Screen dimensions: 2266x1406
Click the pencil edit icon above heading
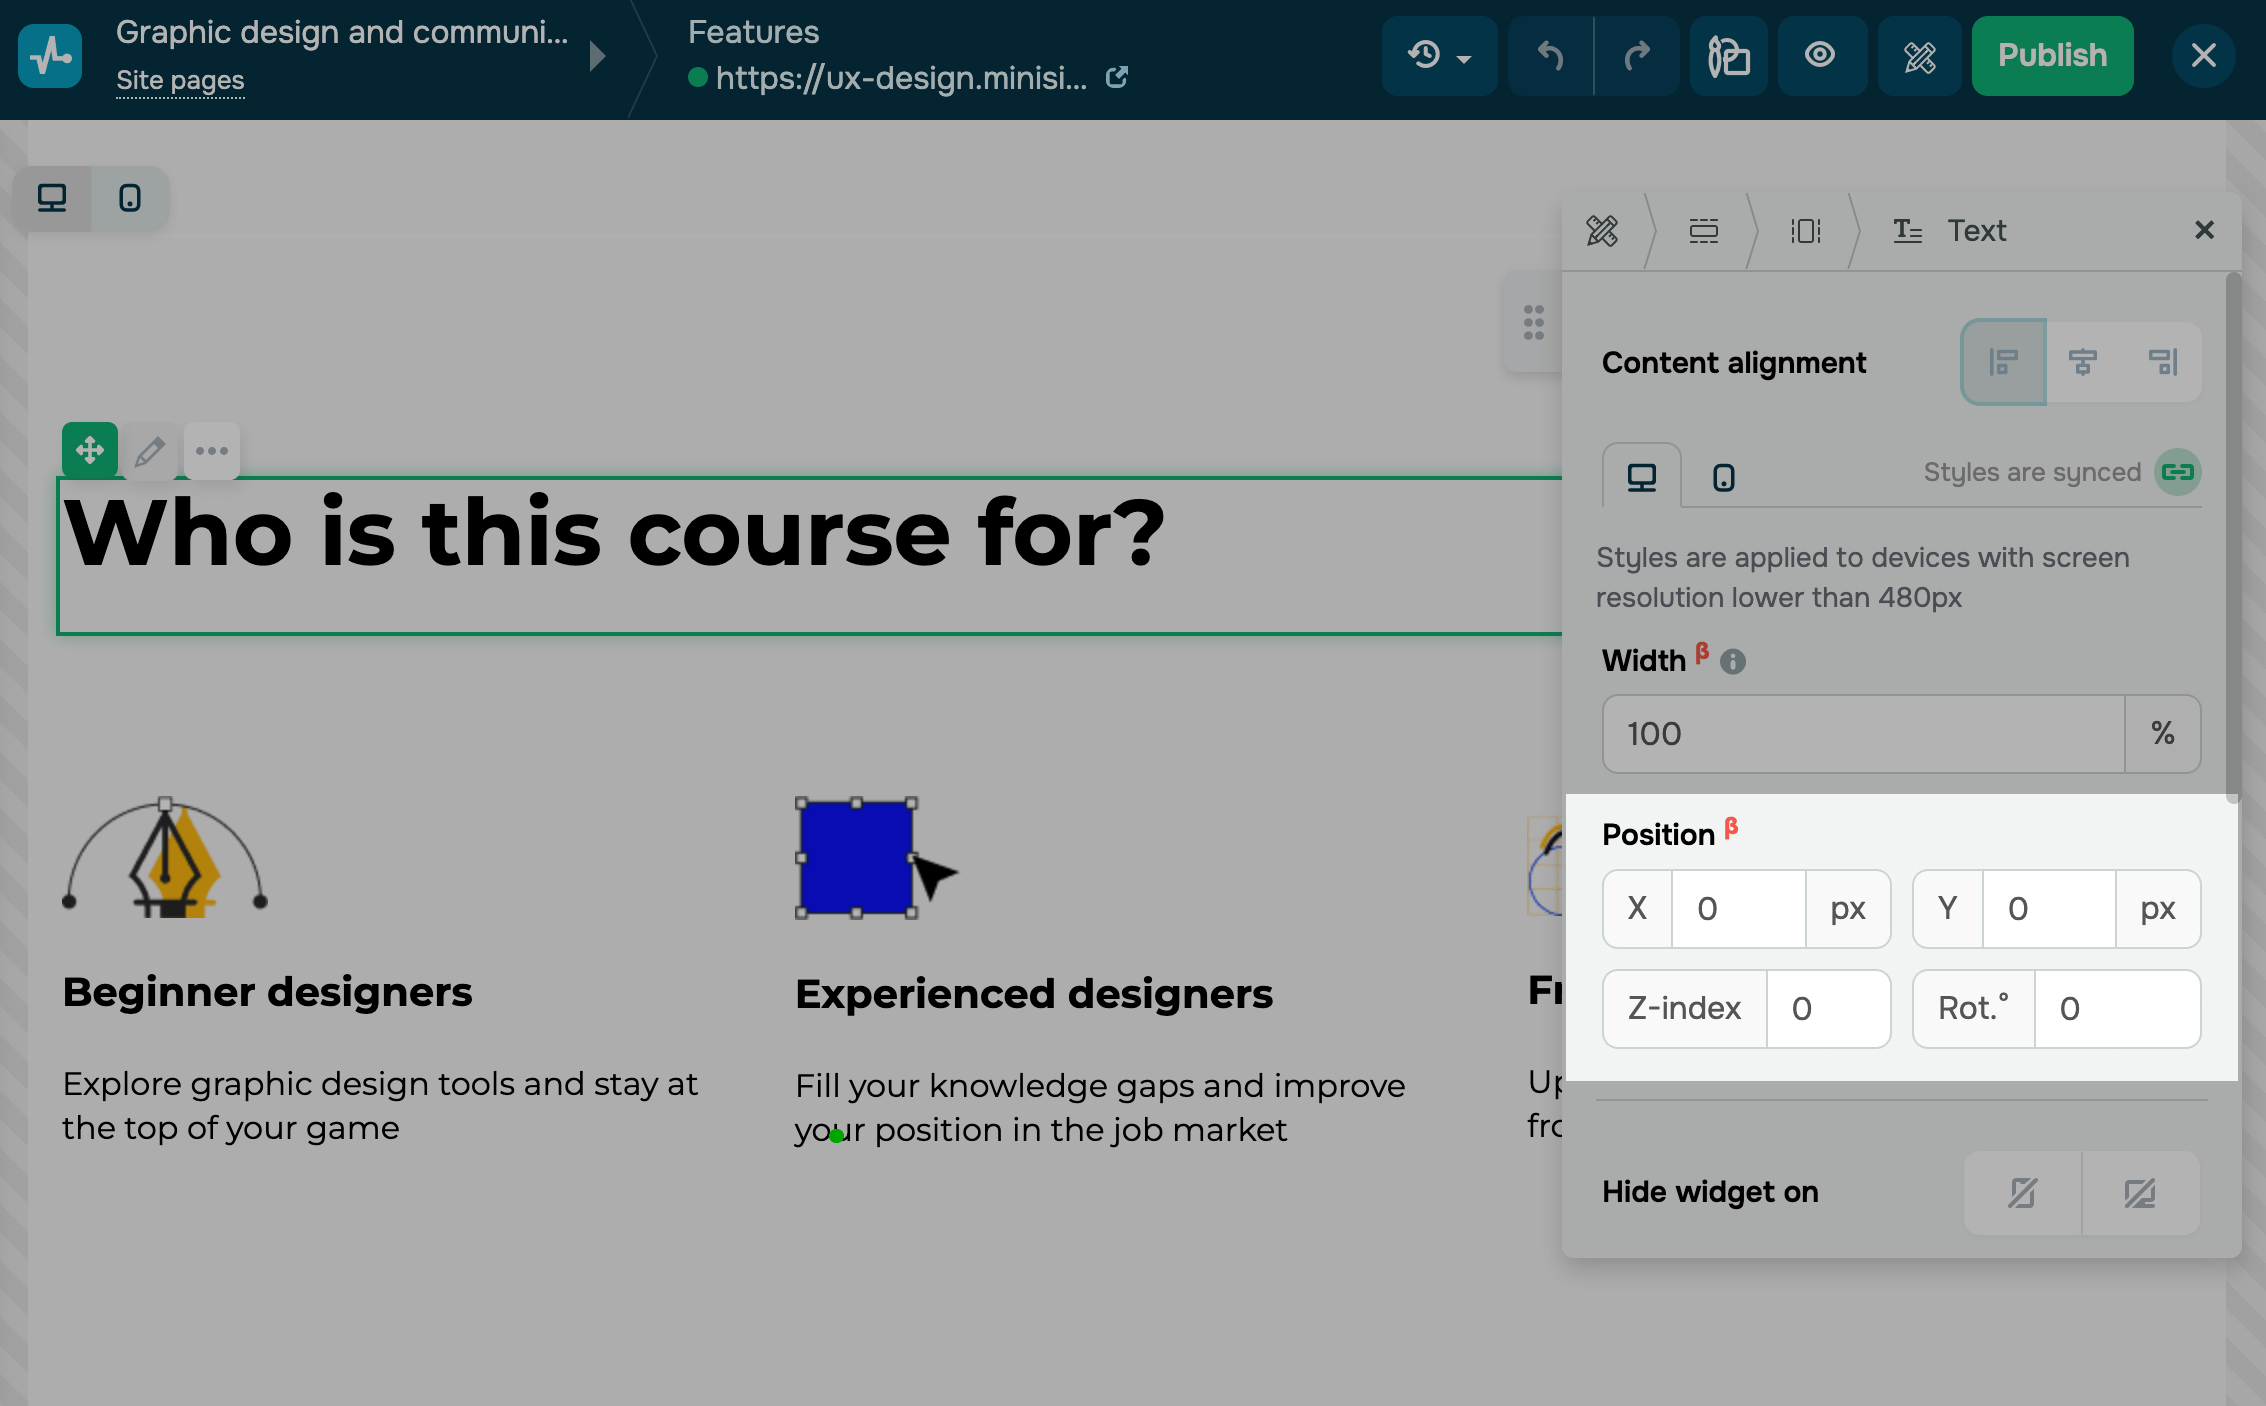click(150, 451)
